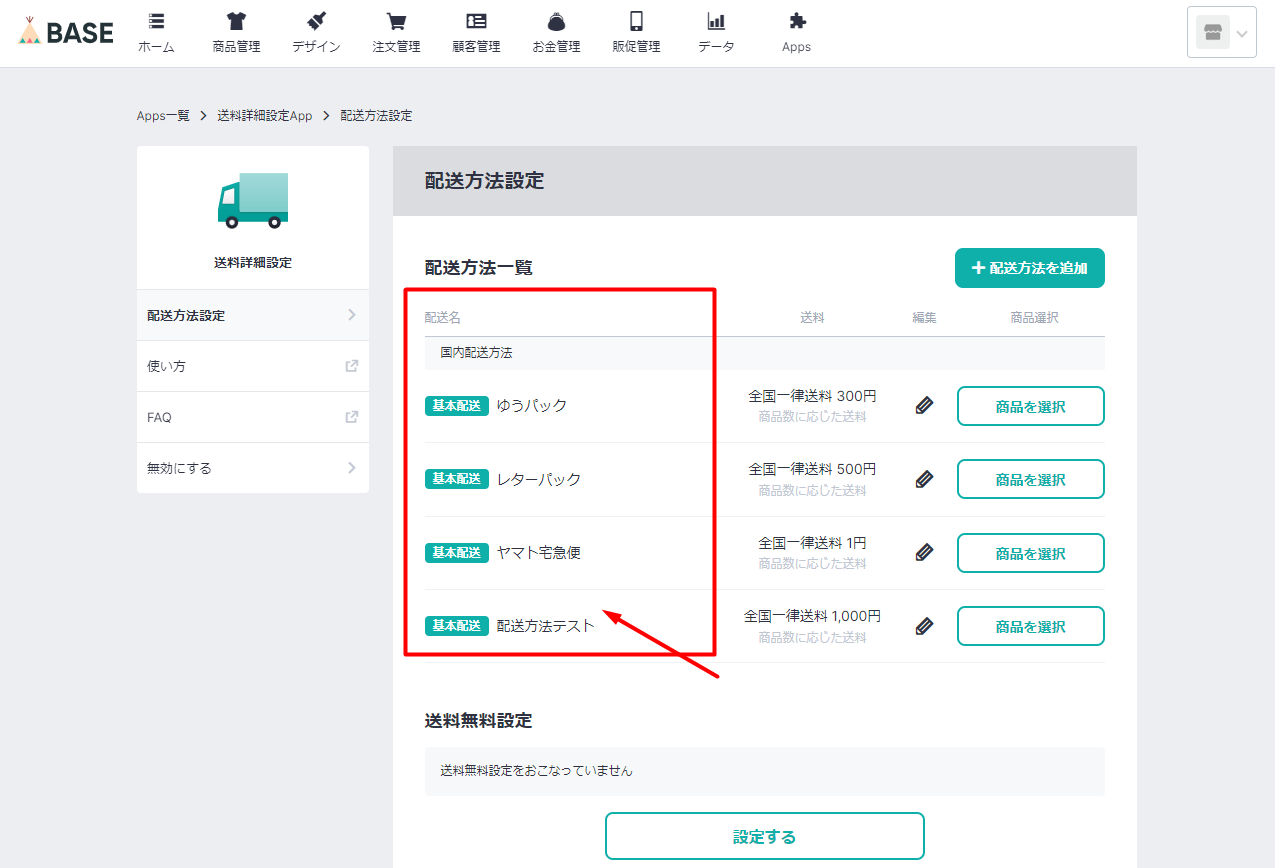Open デザイン brush icon
Image resolution: width=1275 pixels, height=868 pixels.
click(316, 21)
